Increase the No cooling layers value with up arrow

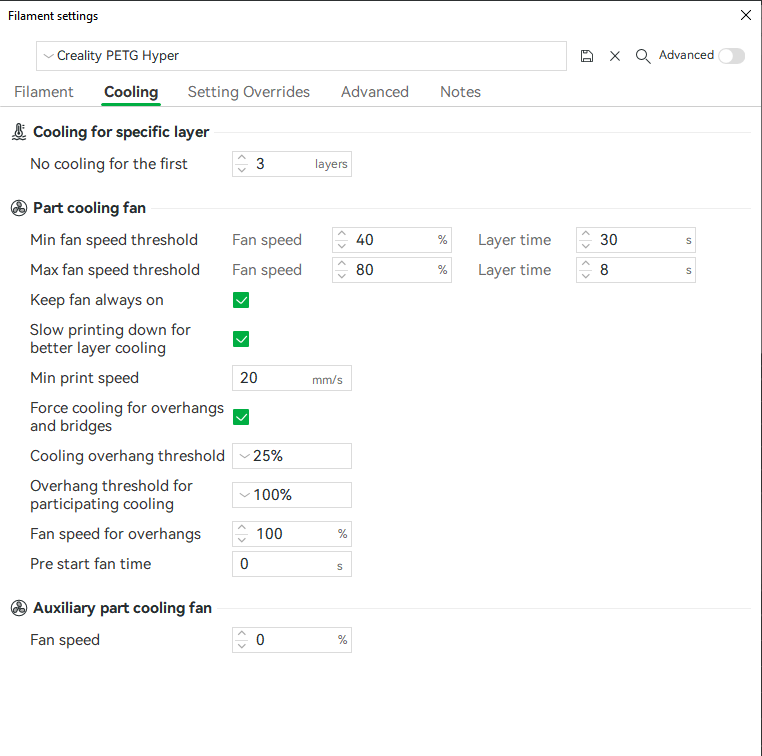coord(241,158)
